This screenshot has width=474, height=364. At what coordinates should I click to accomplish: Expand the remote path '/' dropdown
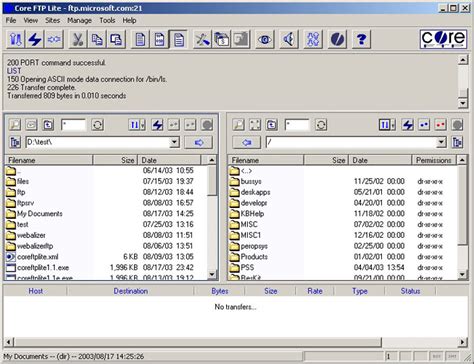pos(441,142)
